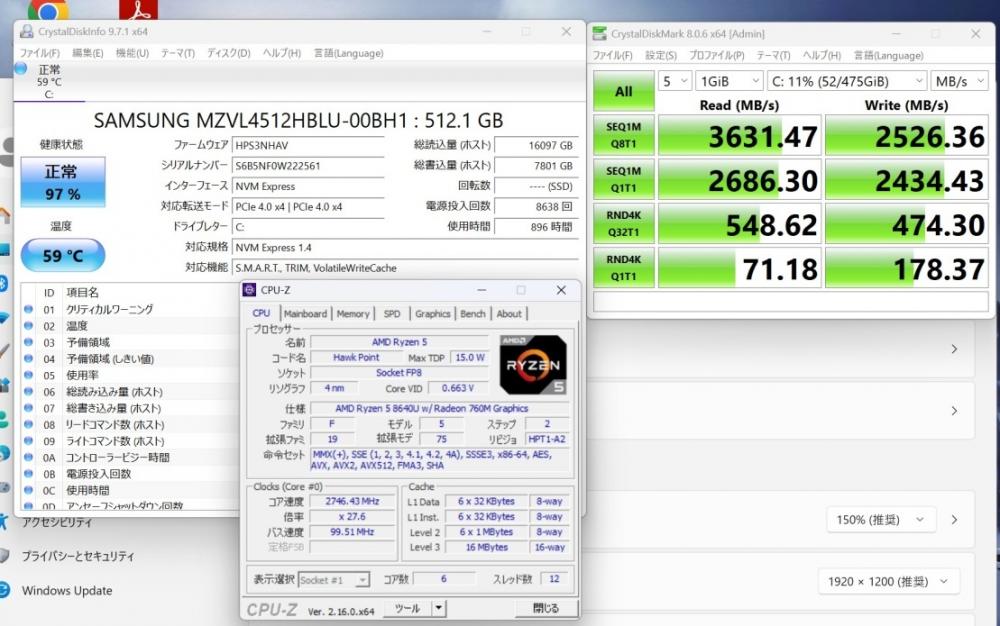Open ファイル(F) menu in CrystalDiskInfo
This screenshot has height=626, width=1000.
click(x=40, y=53)
